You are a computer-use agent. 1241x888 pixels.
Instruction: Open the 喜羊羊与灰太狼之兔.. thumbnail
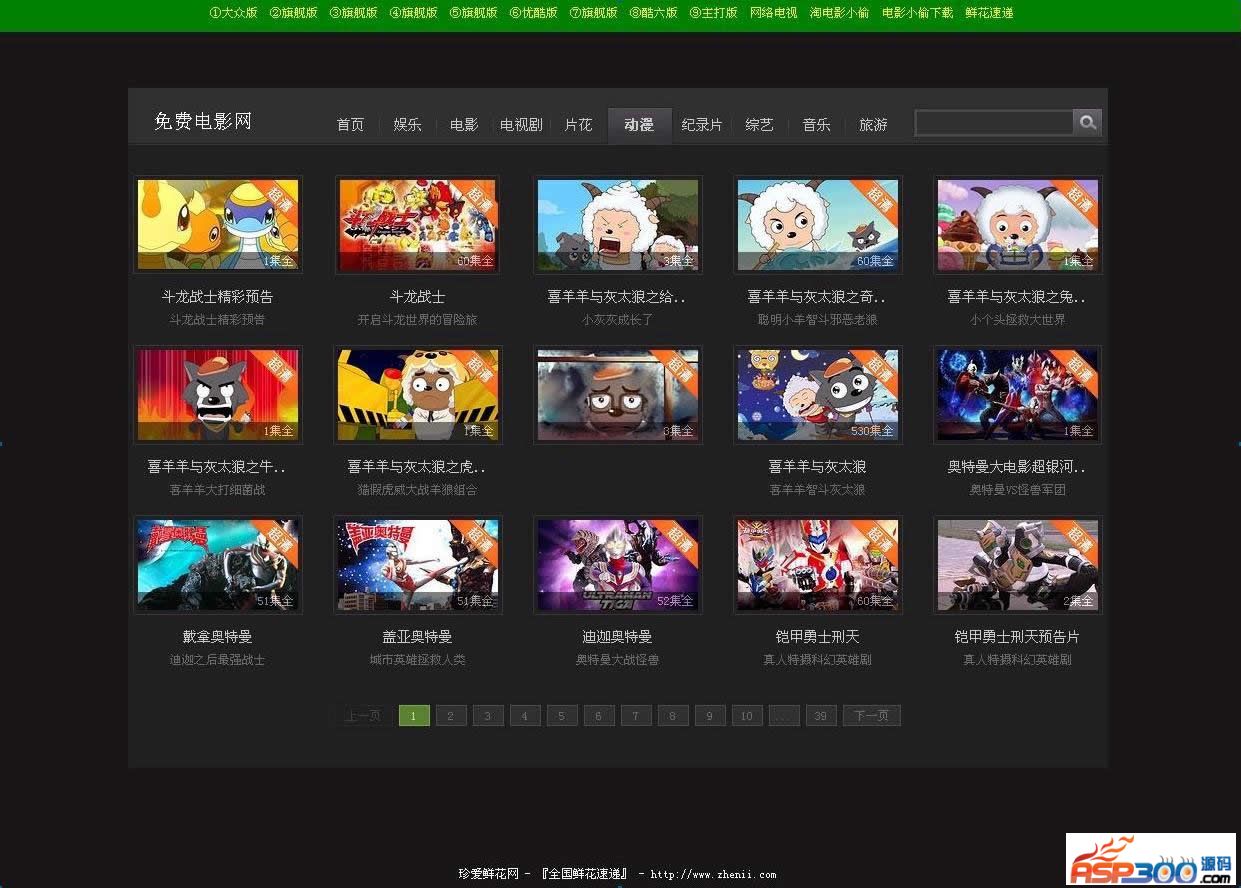pos(1018,225)
